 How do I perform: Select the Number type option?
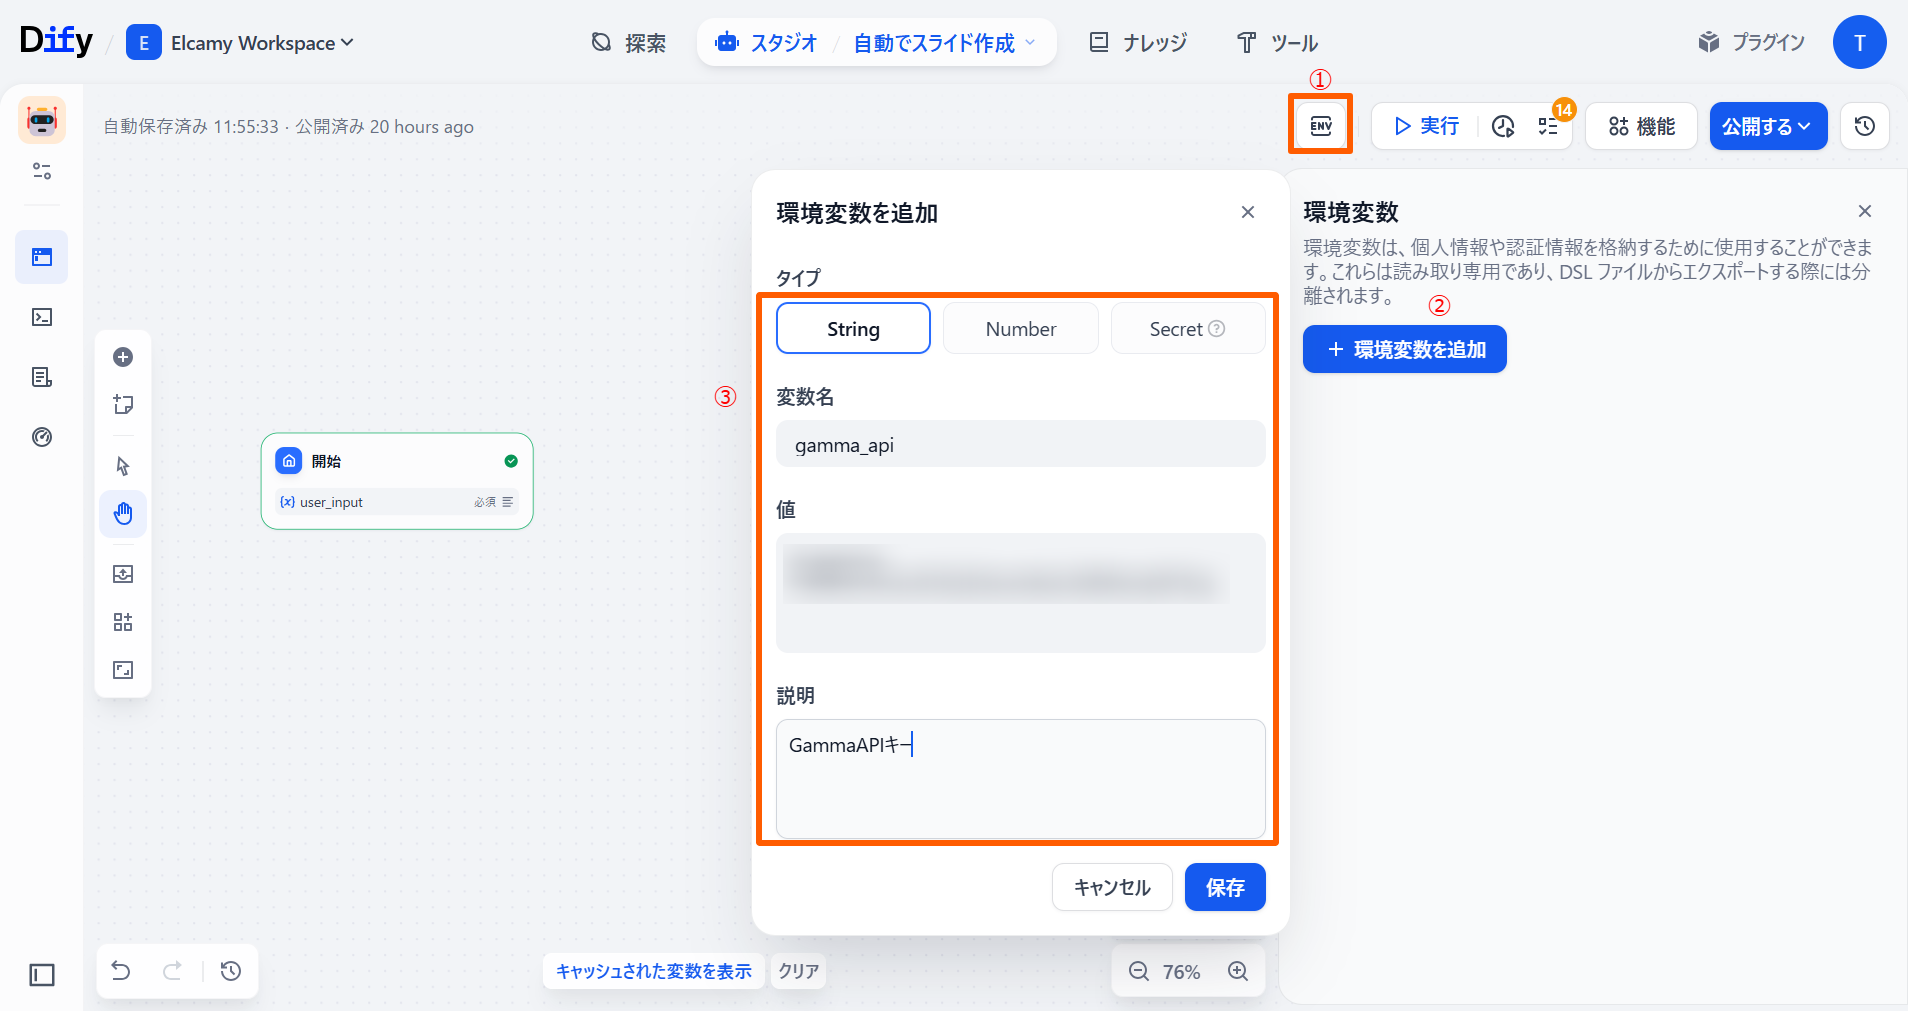coord(1020,329)
